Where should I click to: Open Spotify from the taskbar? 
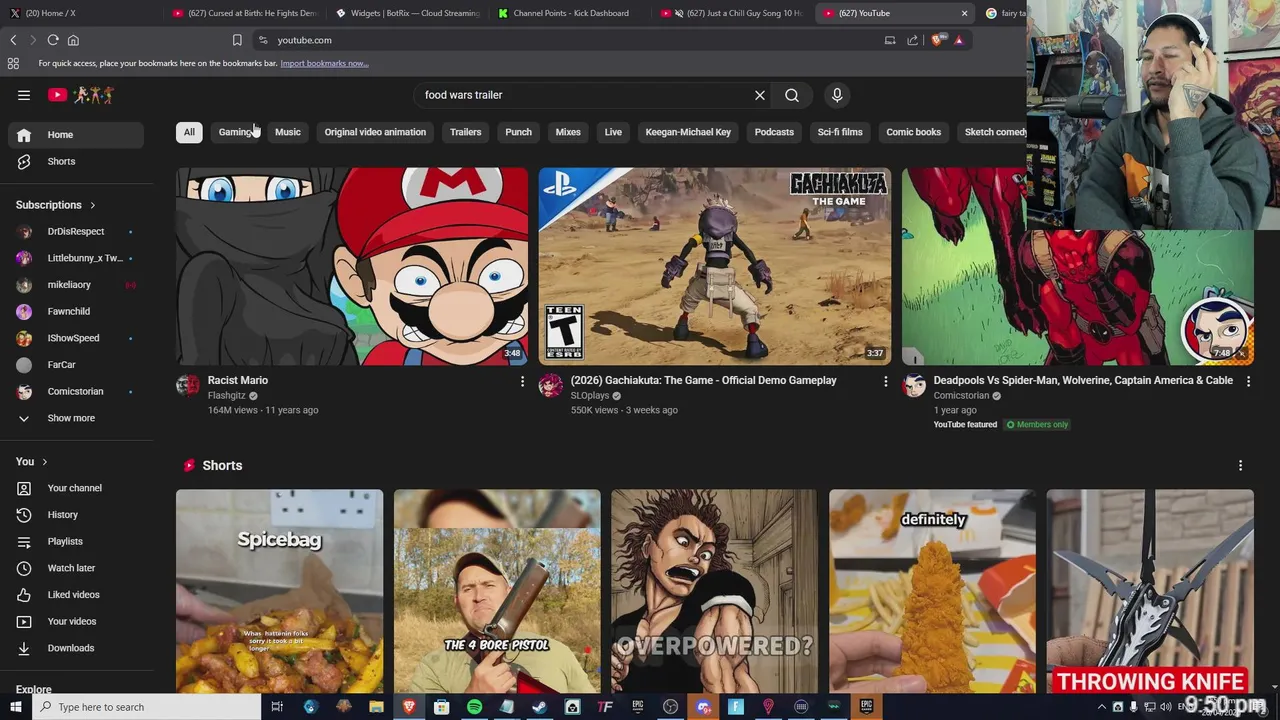(x=474, y=707)
